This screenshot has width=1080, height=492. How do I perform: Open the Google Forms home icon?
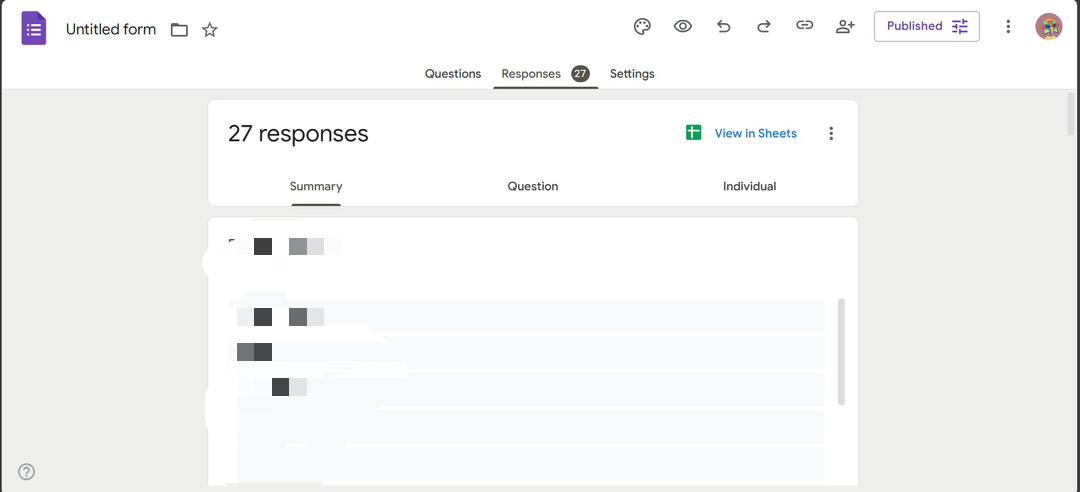point(34,29)
